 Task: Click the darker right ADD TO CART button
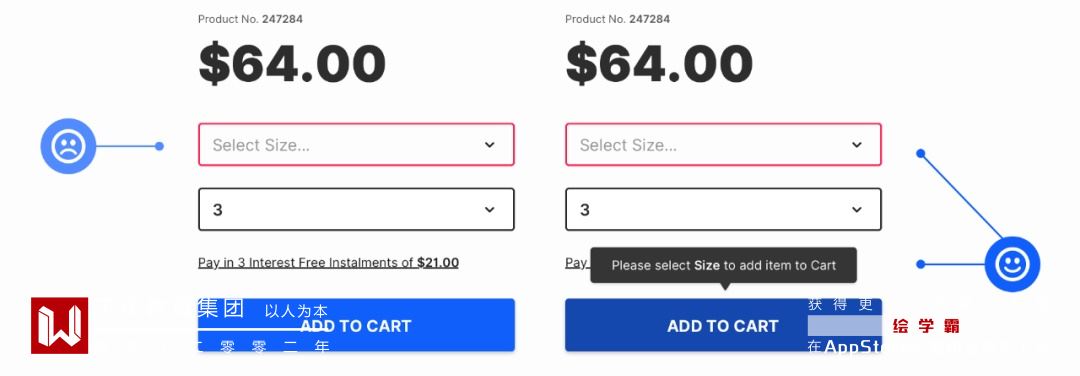[x=723, y=325]
